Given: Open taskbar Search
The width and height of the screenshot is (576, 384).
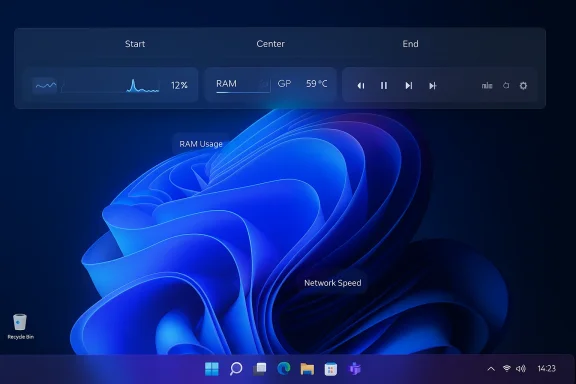Looking at the screenshot, I should [236, 369].
